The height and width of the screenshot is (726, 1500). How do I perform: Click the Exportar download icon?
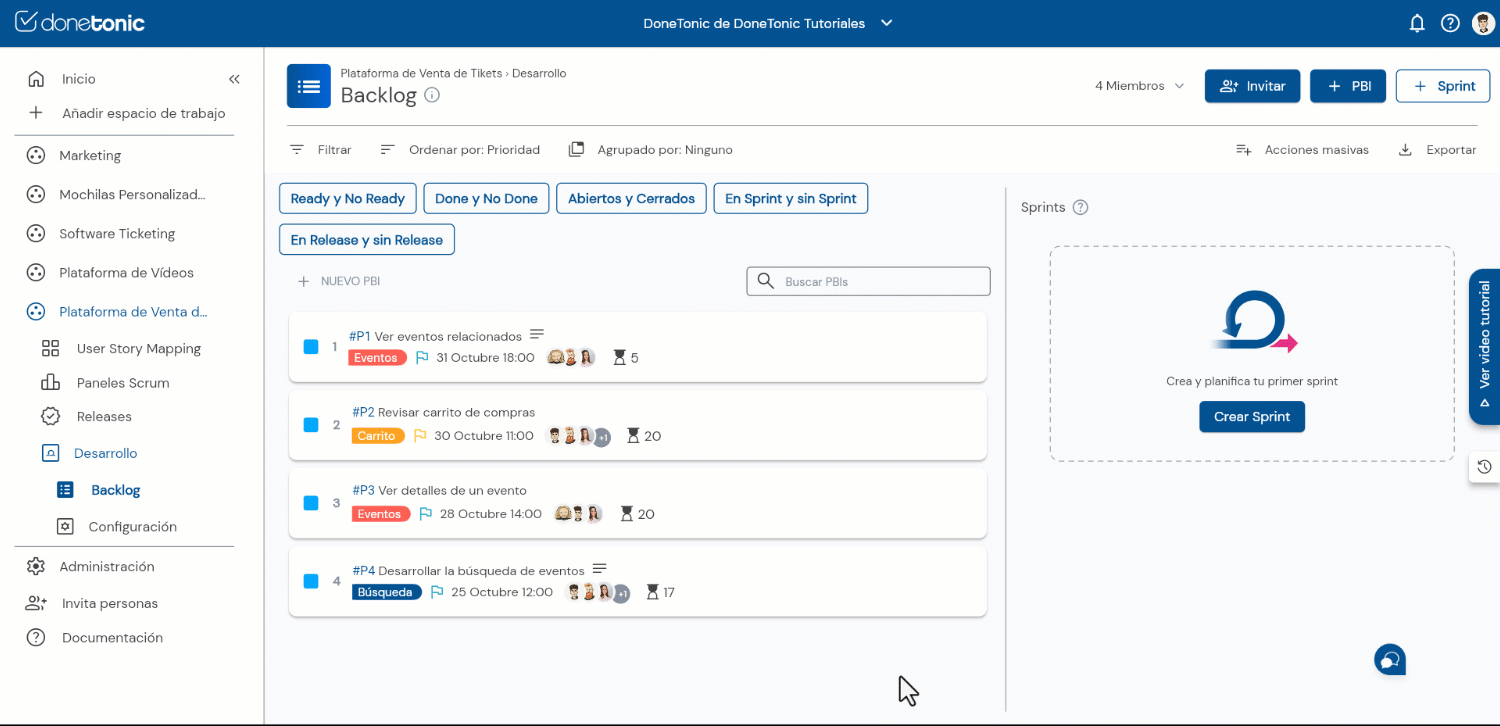click(x=1405, y=150)
